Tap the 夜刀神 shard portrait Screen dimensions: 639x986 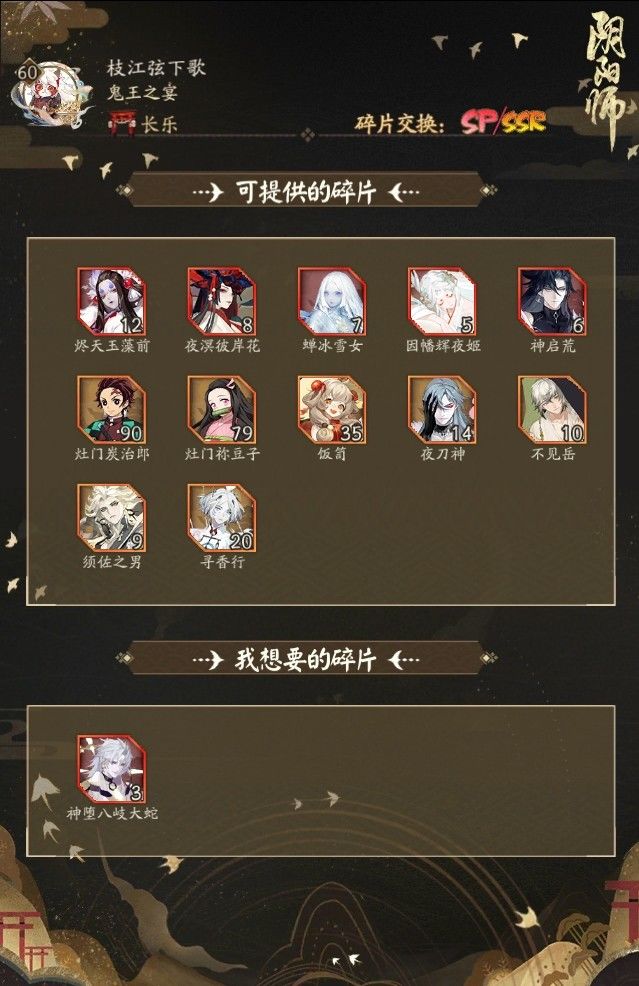[442, 410]
